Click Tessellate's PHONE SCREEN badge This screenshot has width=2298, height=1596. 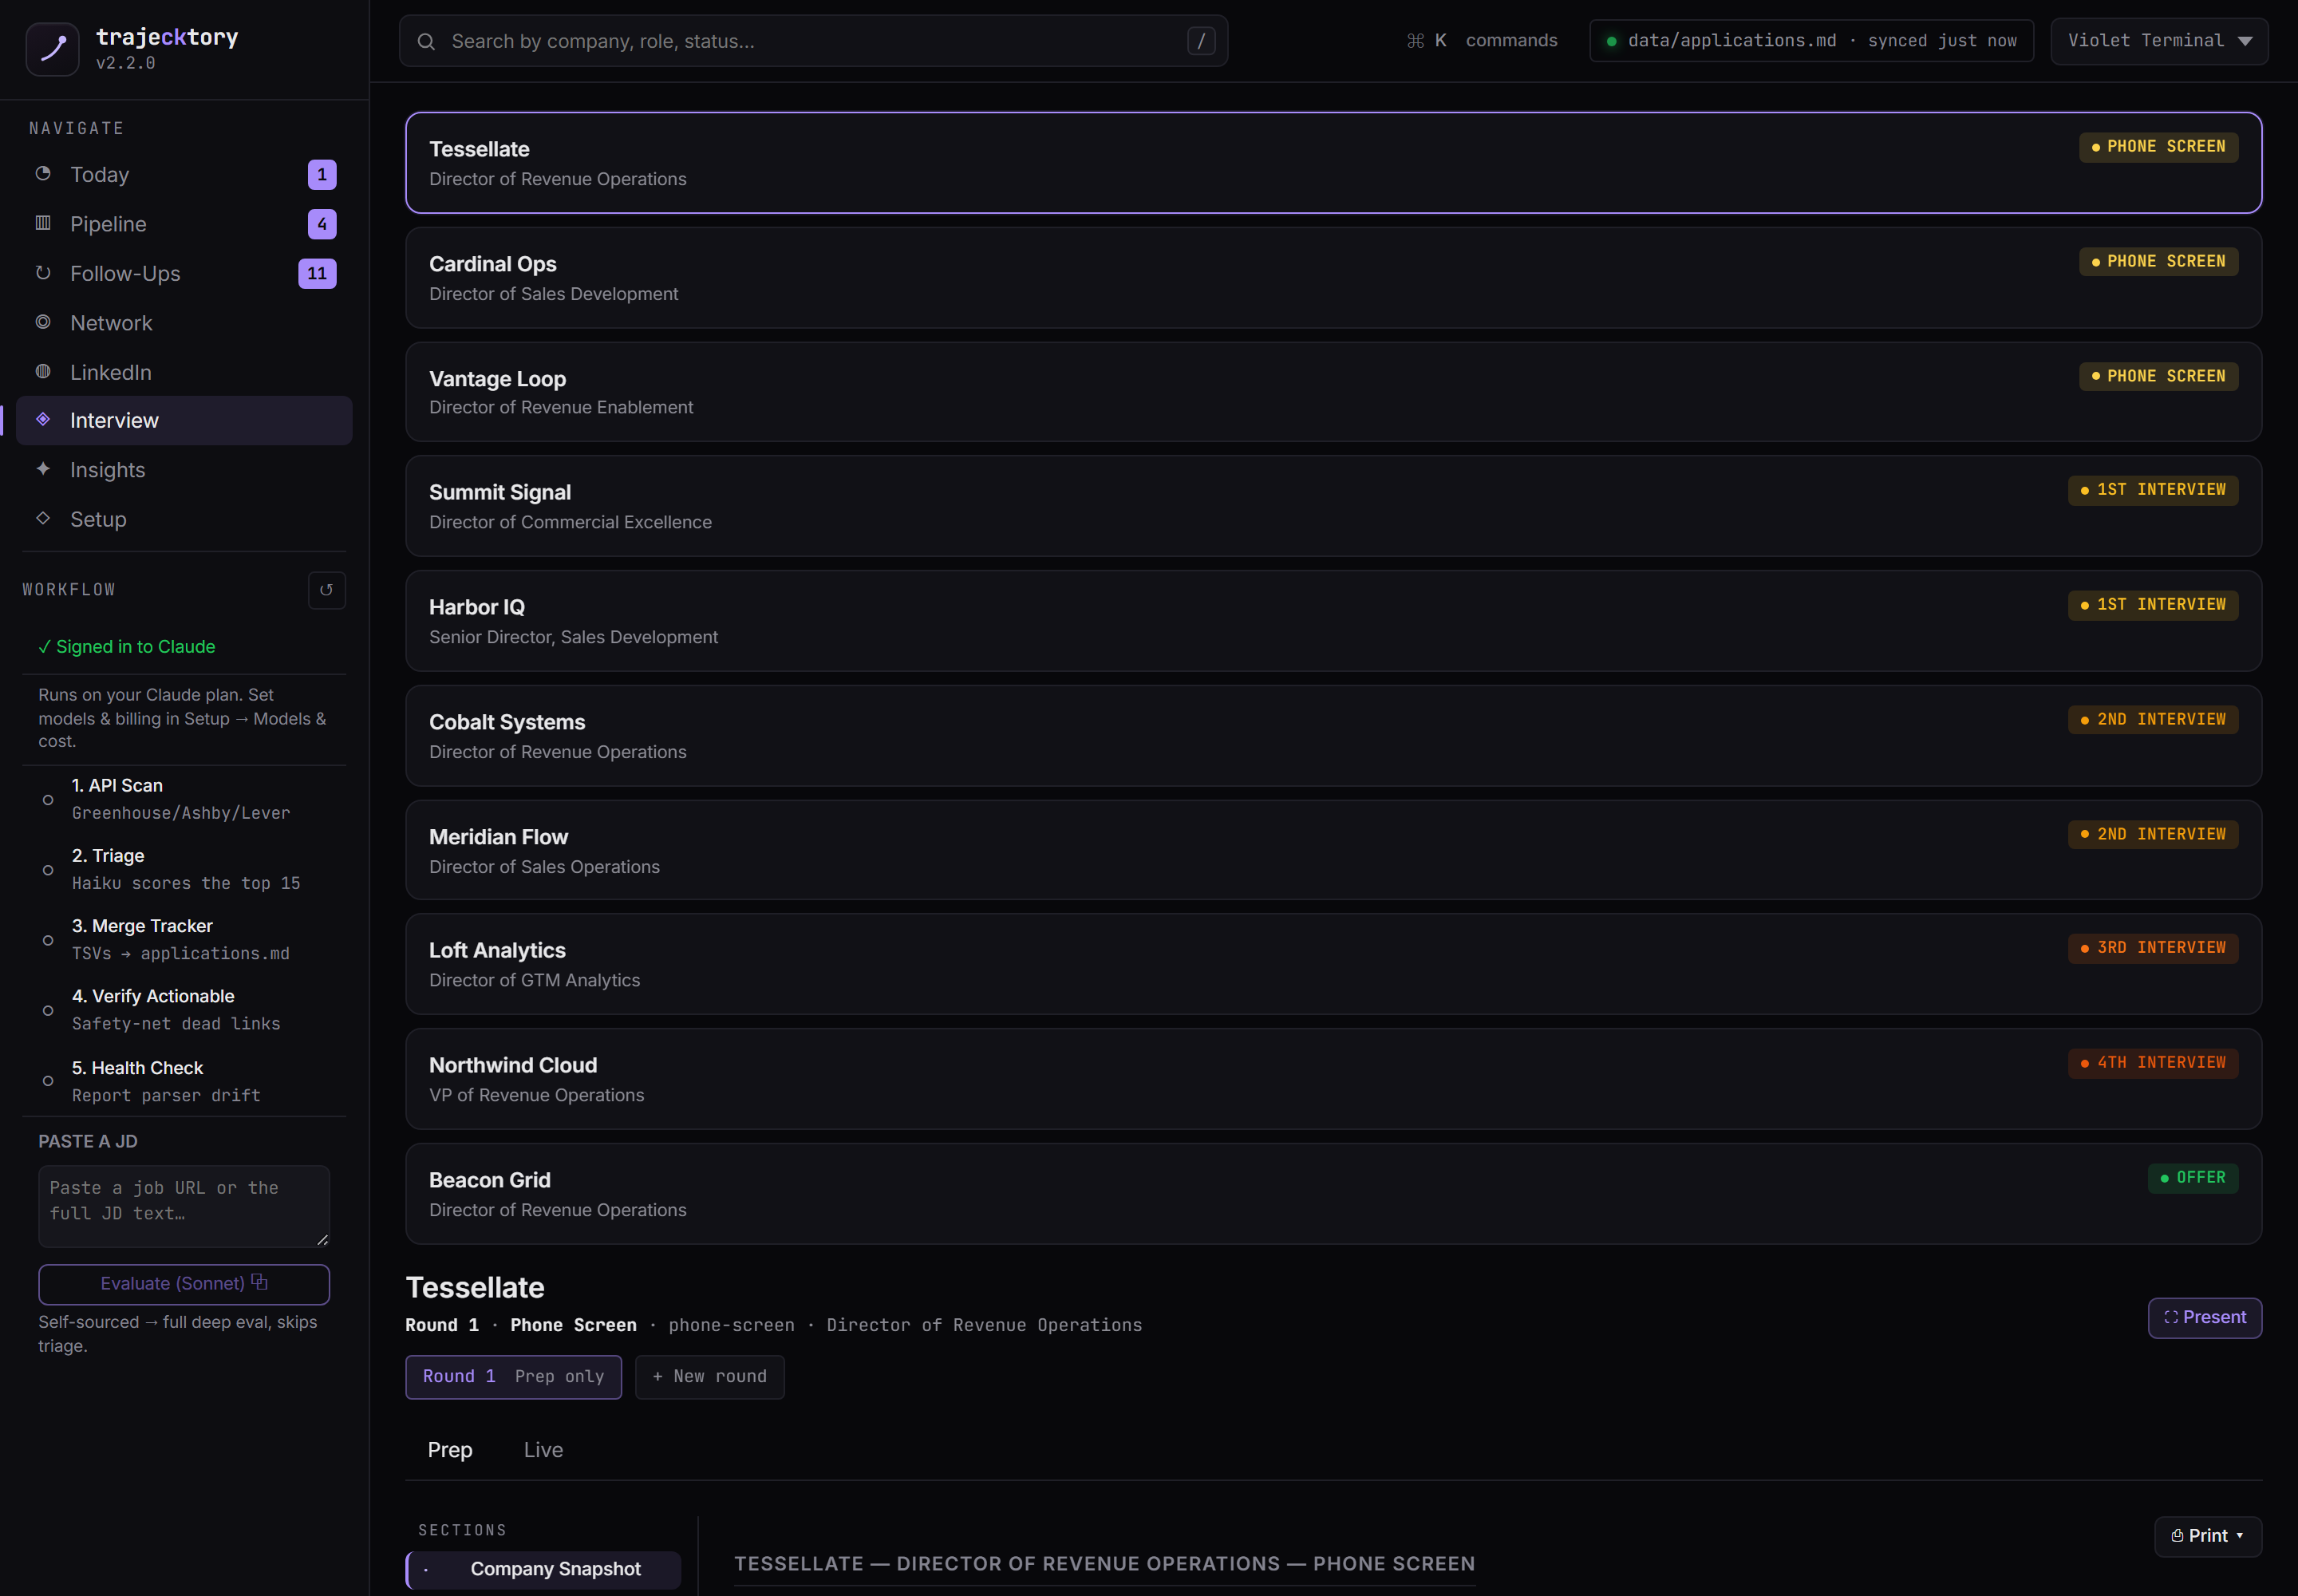click(2158, 147)
